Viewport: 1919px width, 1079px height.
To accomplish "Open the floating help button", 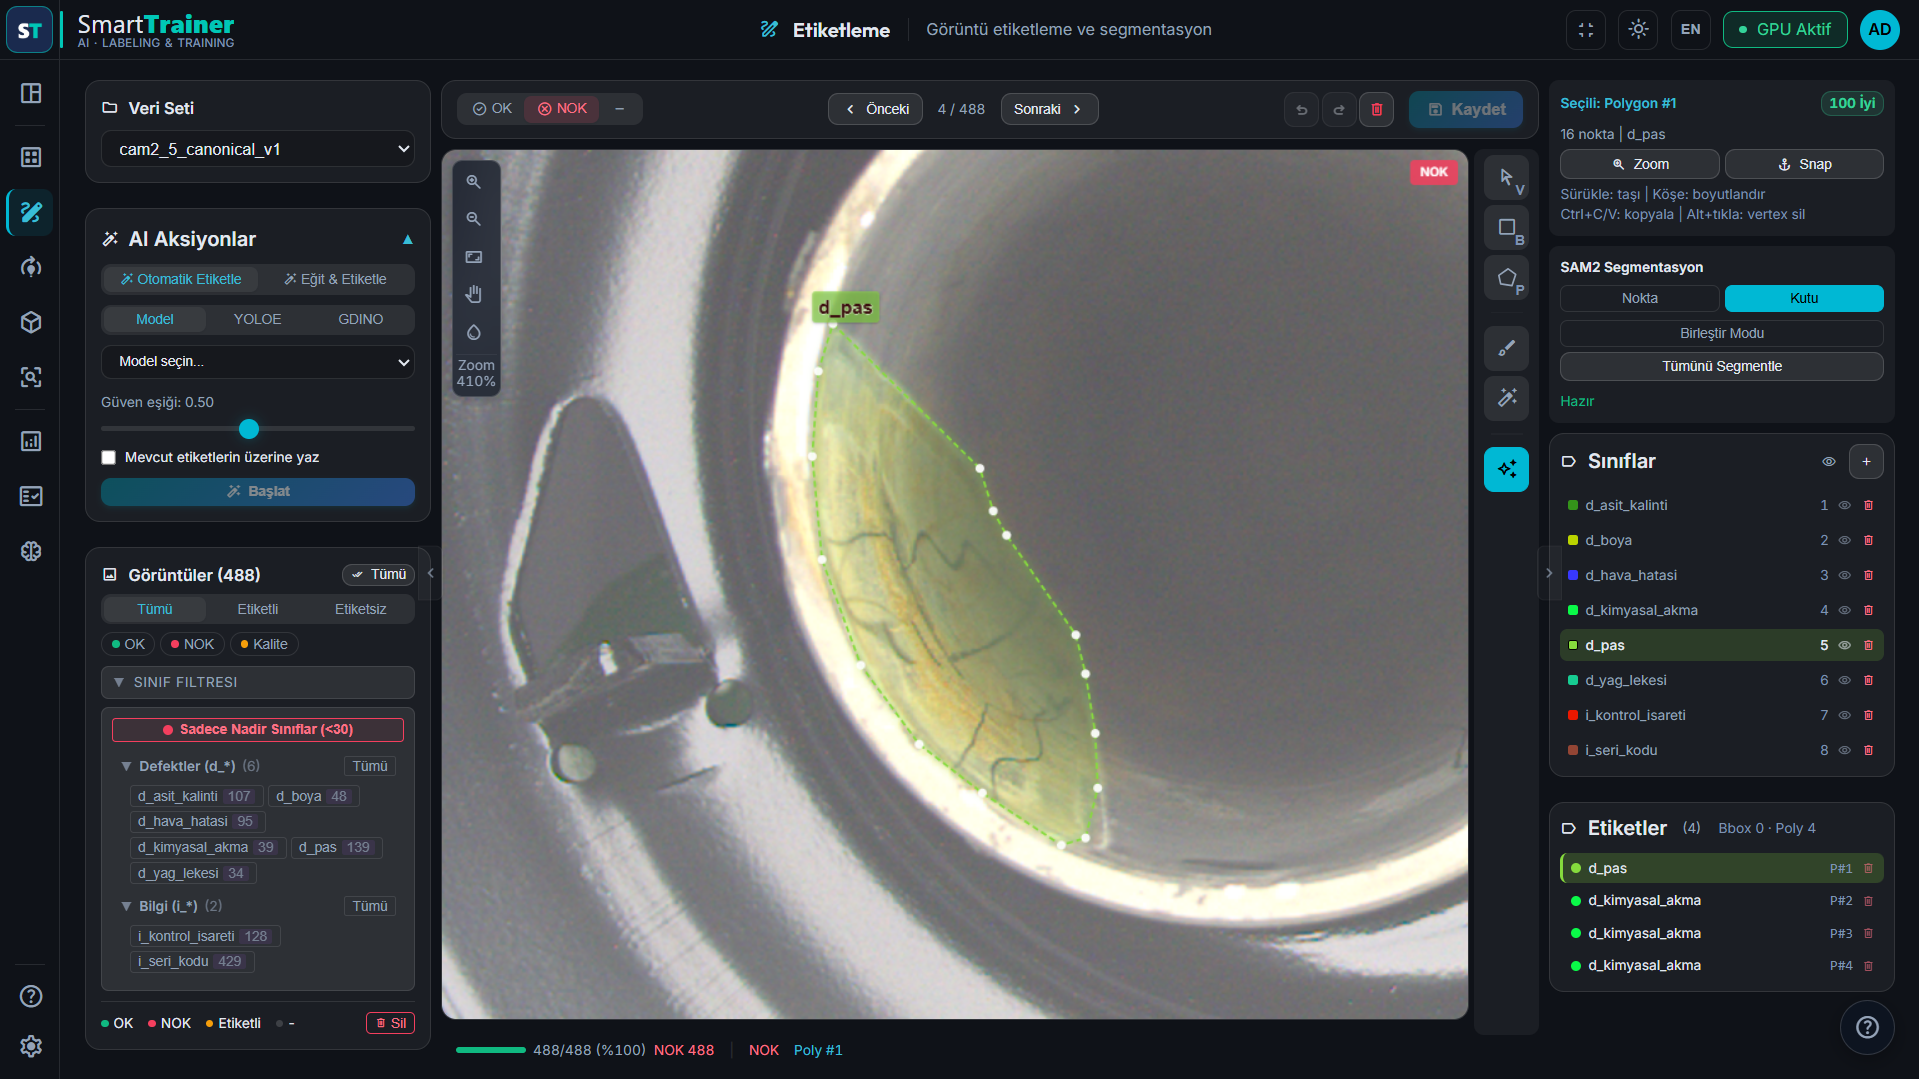I will (x=1867, y=1027).
